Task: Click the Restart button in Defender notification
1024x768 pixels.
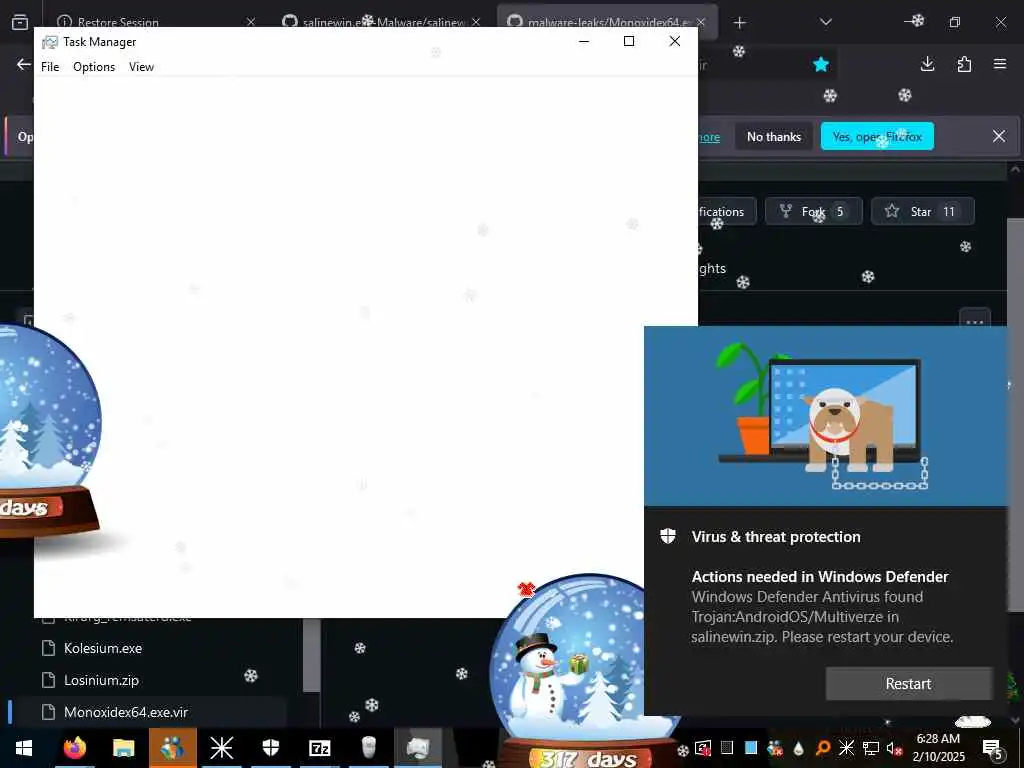Action: pos(908,684)
